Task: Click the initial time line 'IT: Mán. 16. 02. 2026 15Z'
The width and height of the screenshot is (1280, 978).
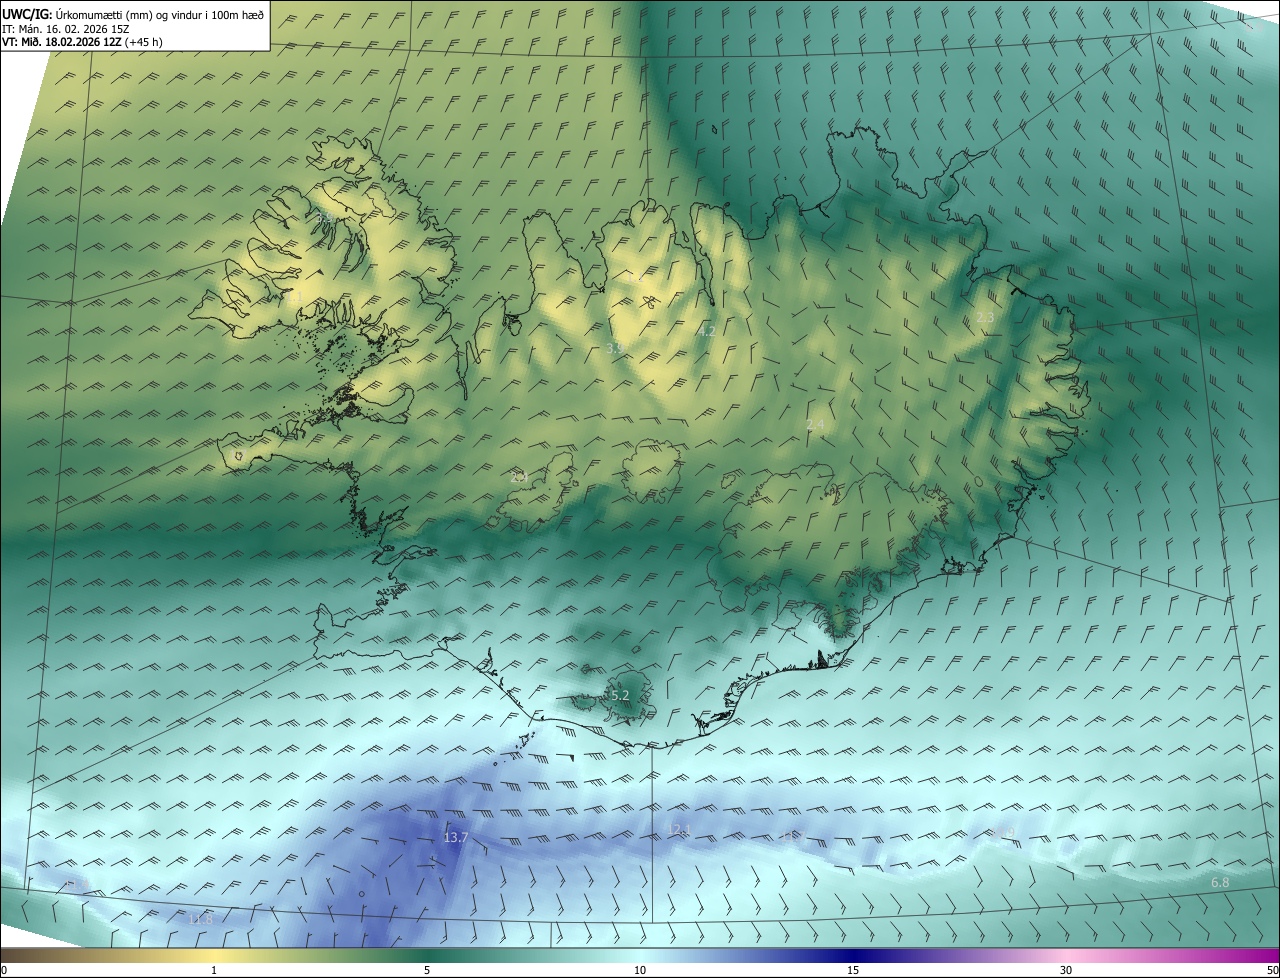Action: click(65, 29)
